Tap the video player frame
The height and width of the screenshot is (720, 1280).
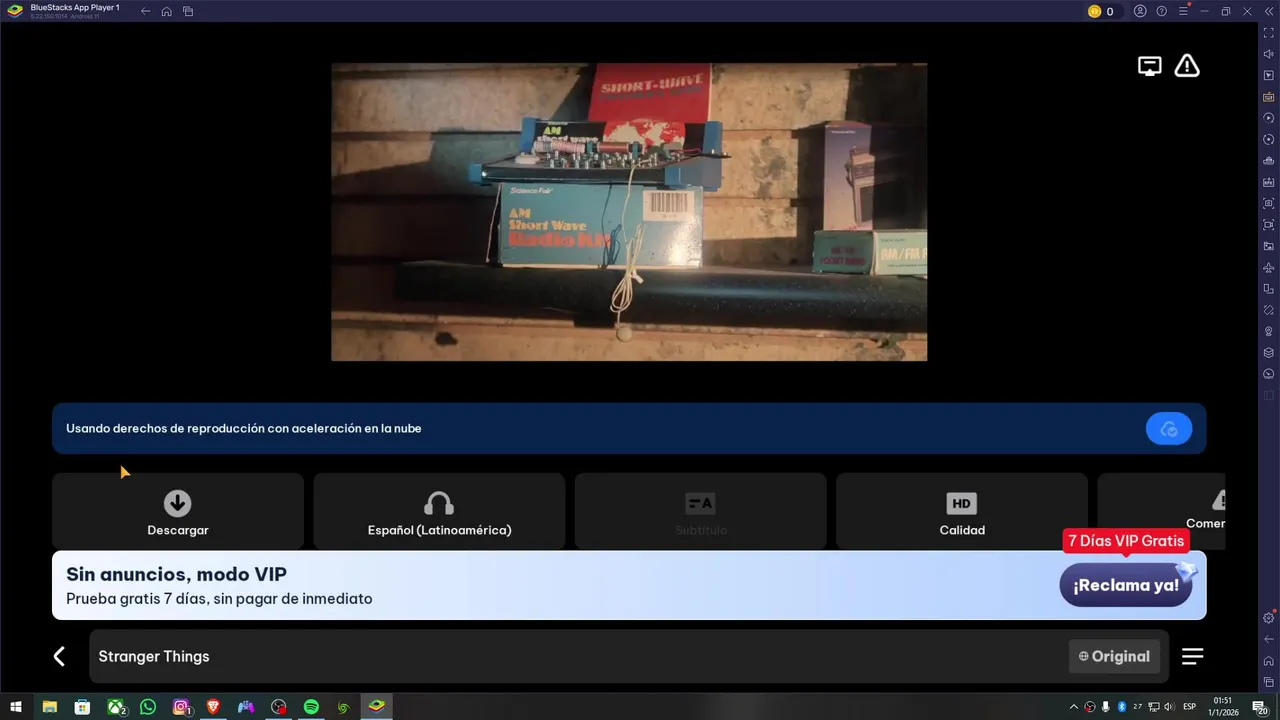point(629,212)
